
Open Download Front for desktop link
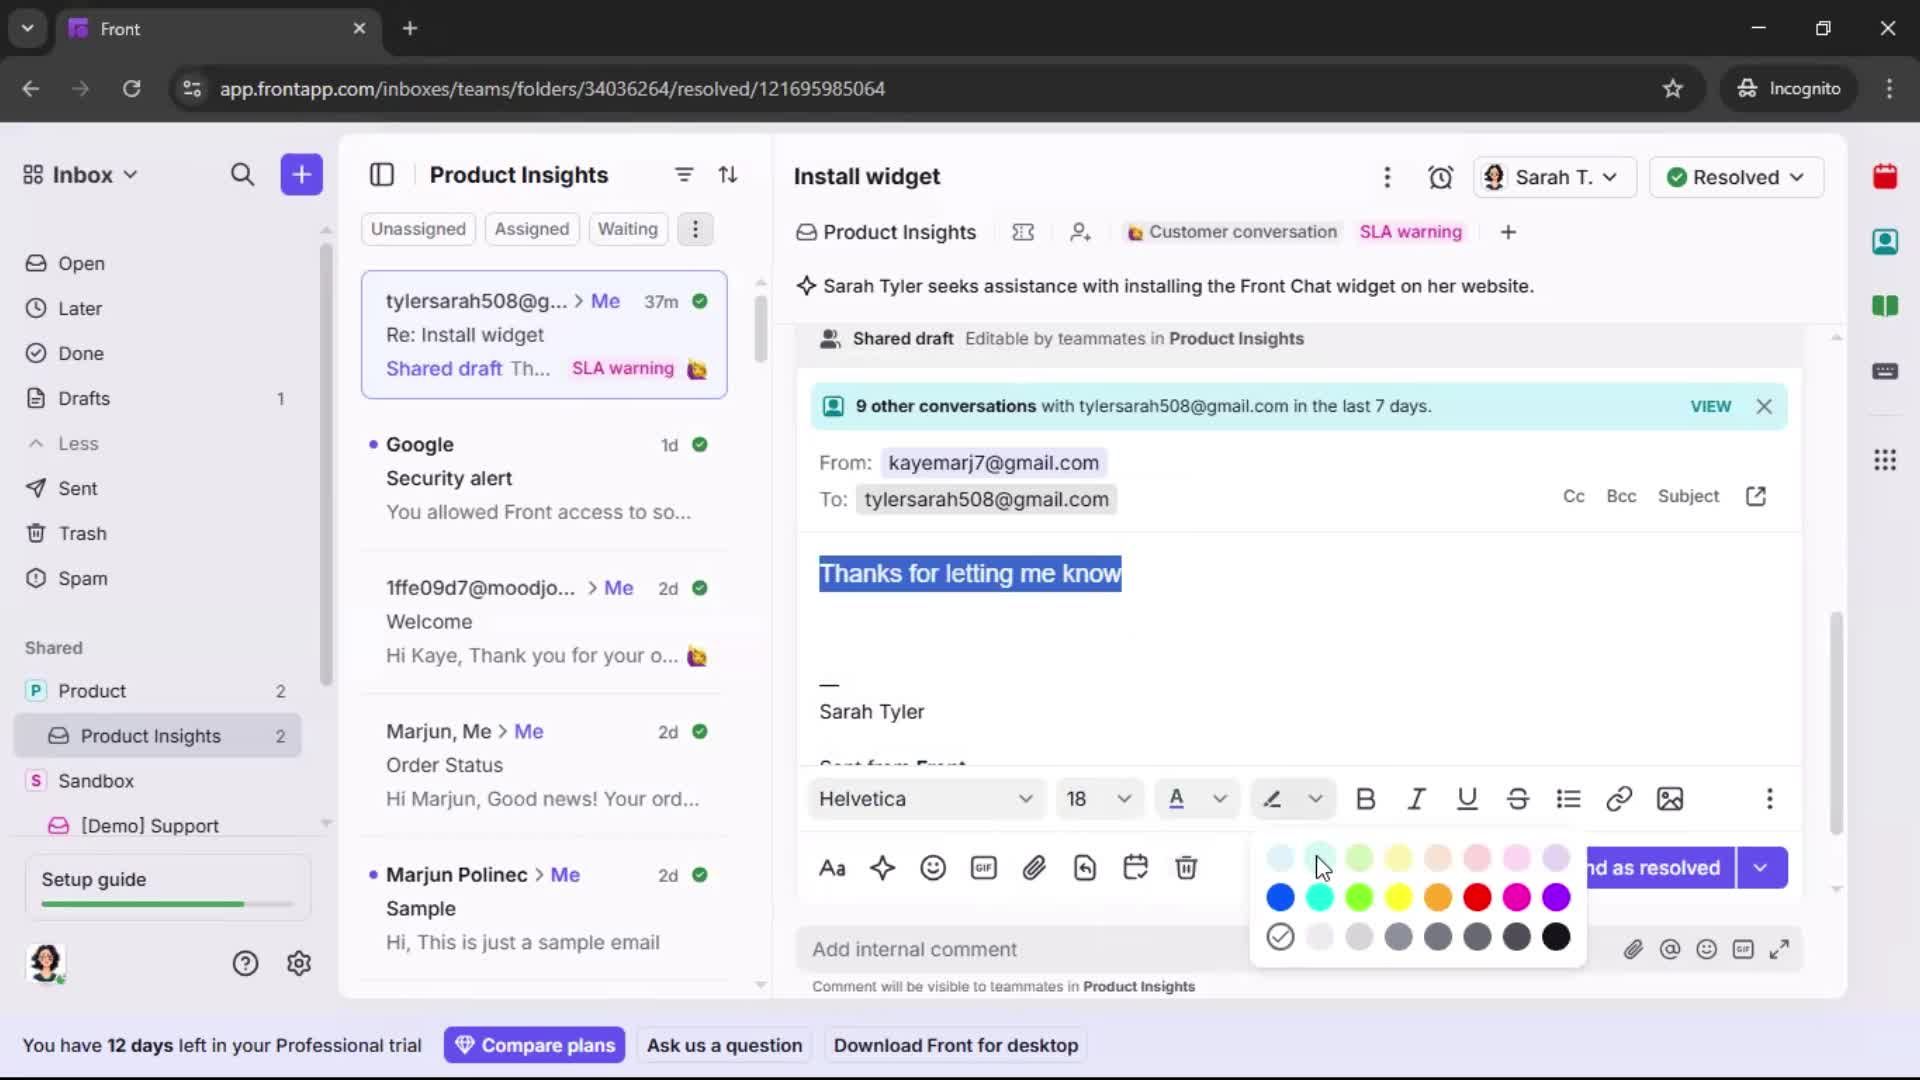pos(956,1045)
